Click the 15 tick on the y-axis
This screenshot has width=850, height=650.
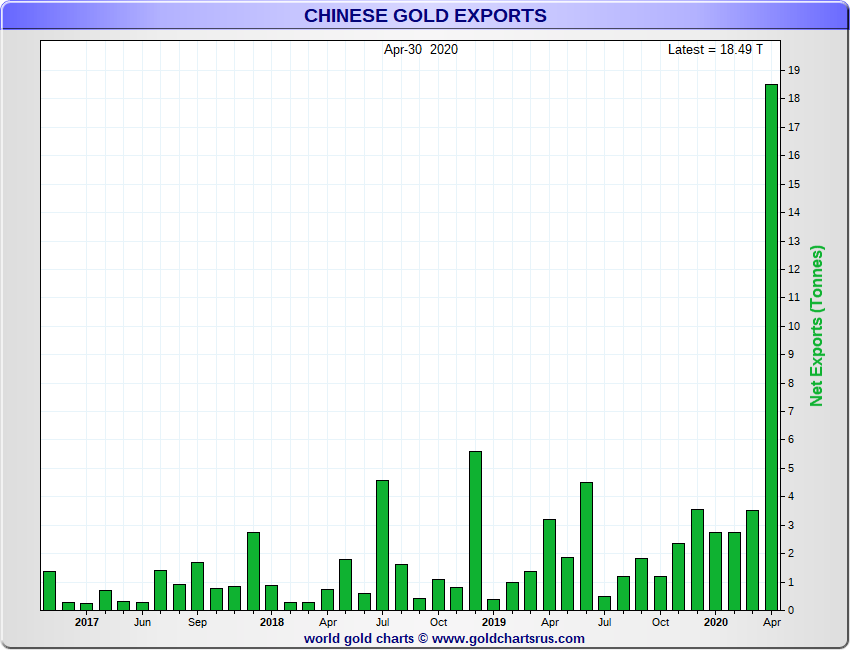[x=794, y=184]
